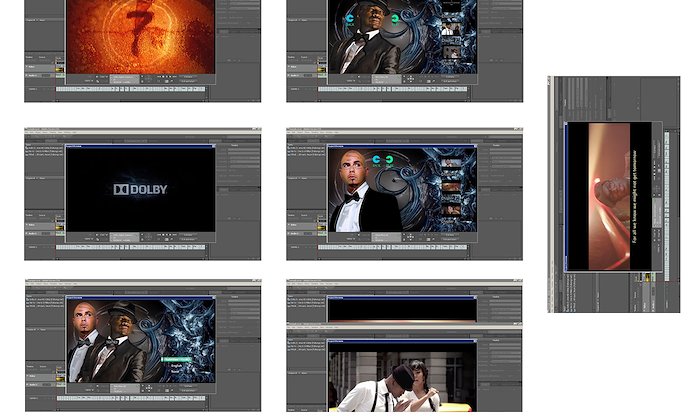700x416 pixels.
Task: Click the green highlighted button in the two-men menu
Action: [x=176, y=360]
